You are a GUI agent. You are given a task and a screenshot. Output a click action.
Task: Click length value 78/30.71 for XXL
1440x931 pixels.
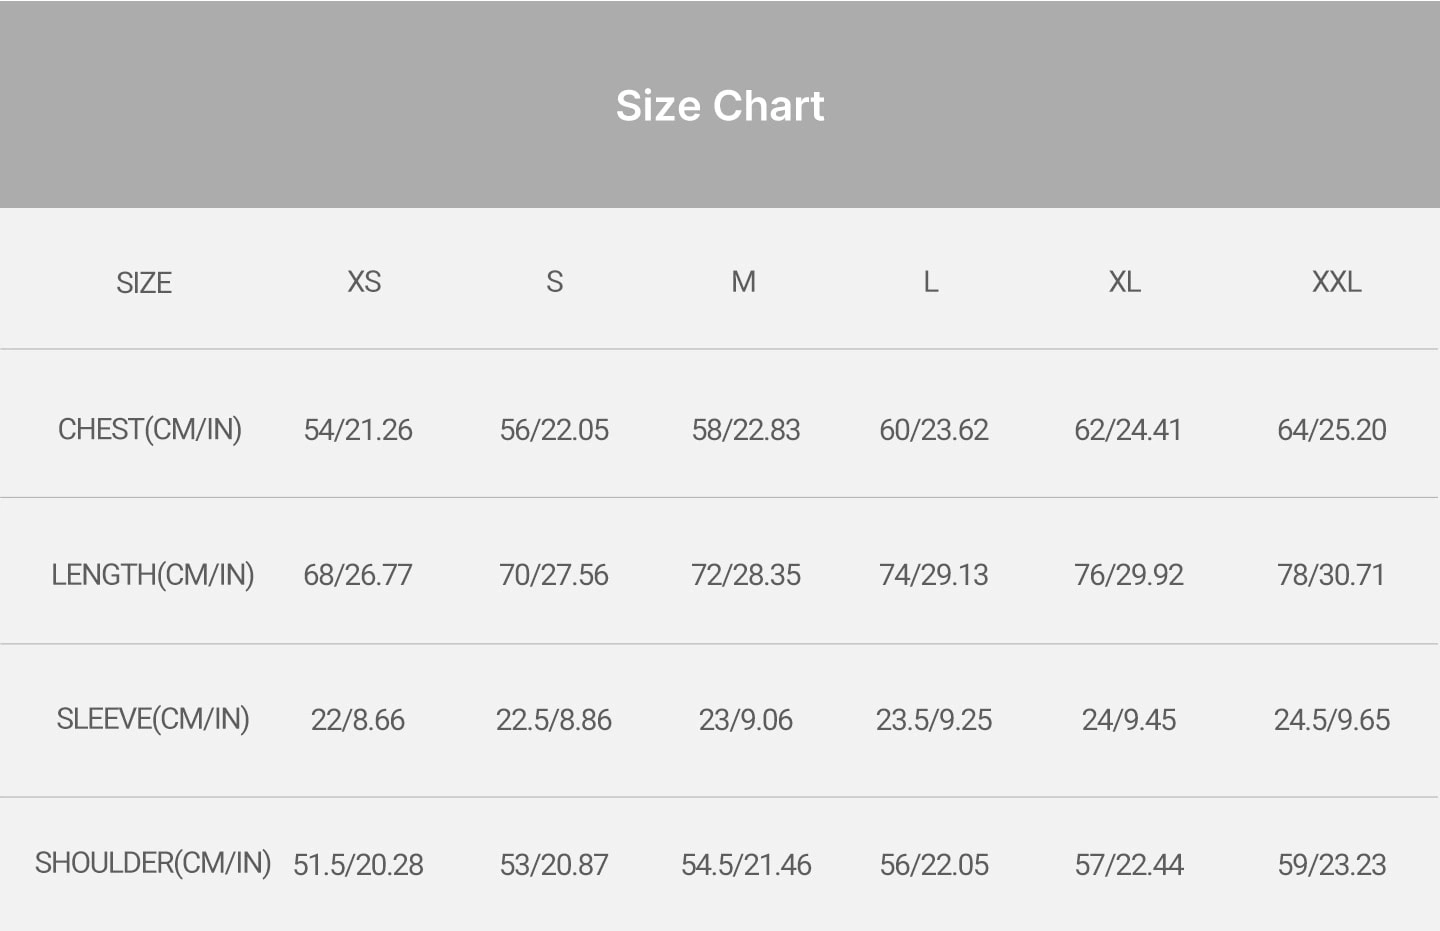tap(1331, 575)
